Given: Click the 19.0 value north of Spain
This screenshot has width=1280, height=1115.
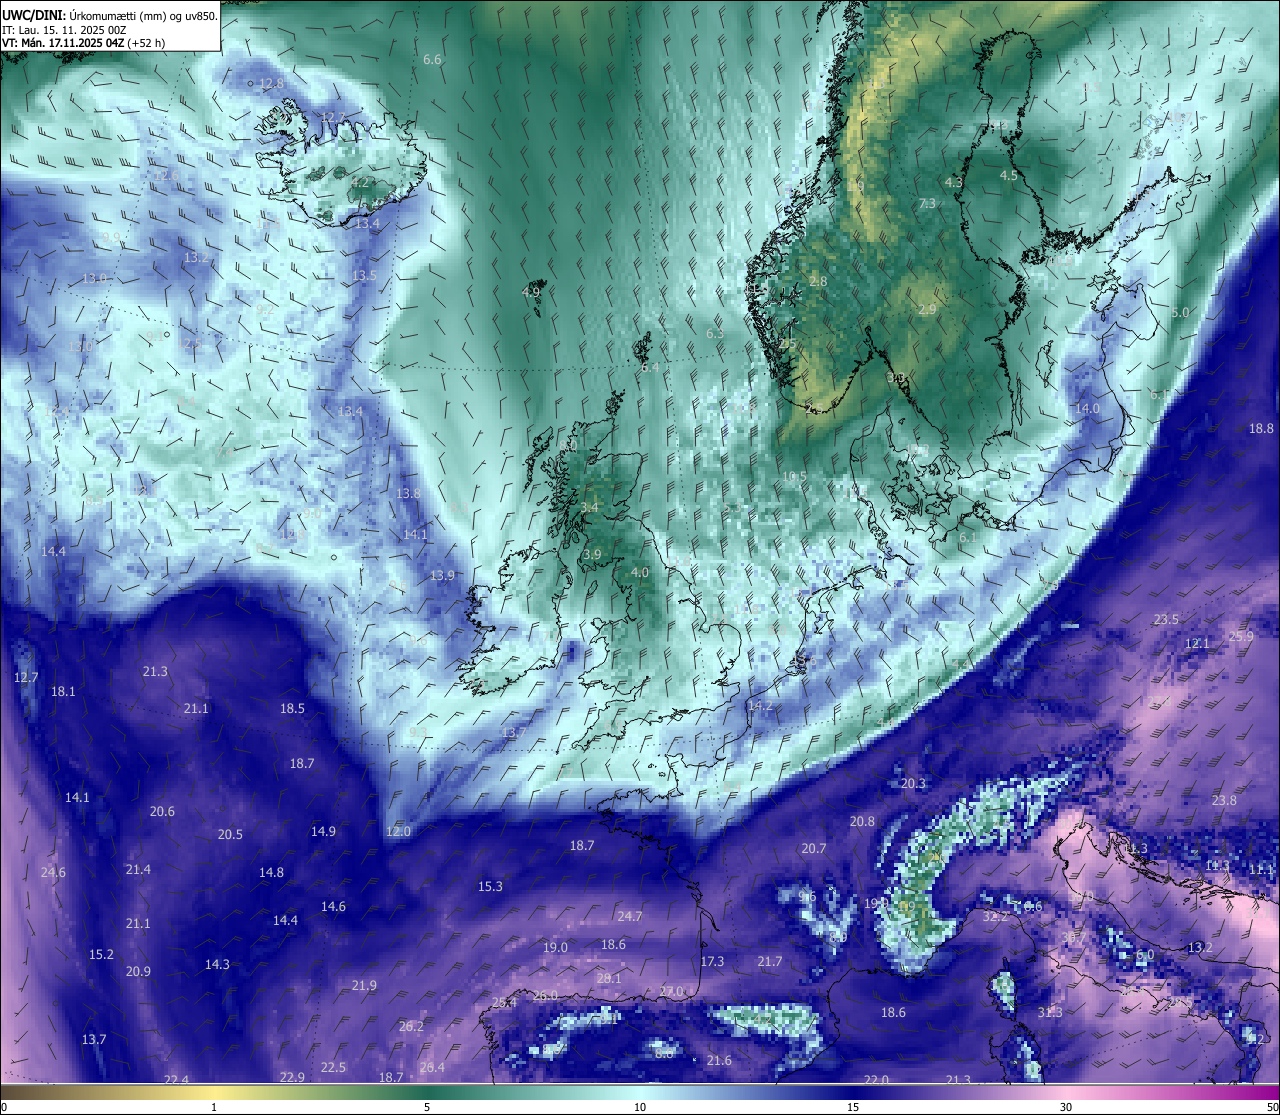Looking at the screenshot, I should 555,947.
